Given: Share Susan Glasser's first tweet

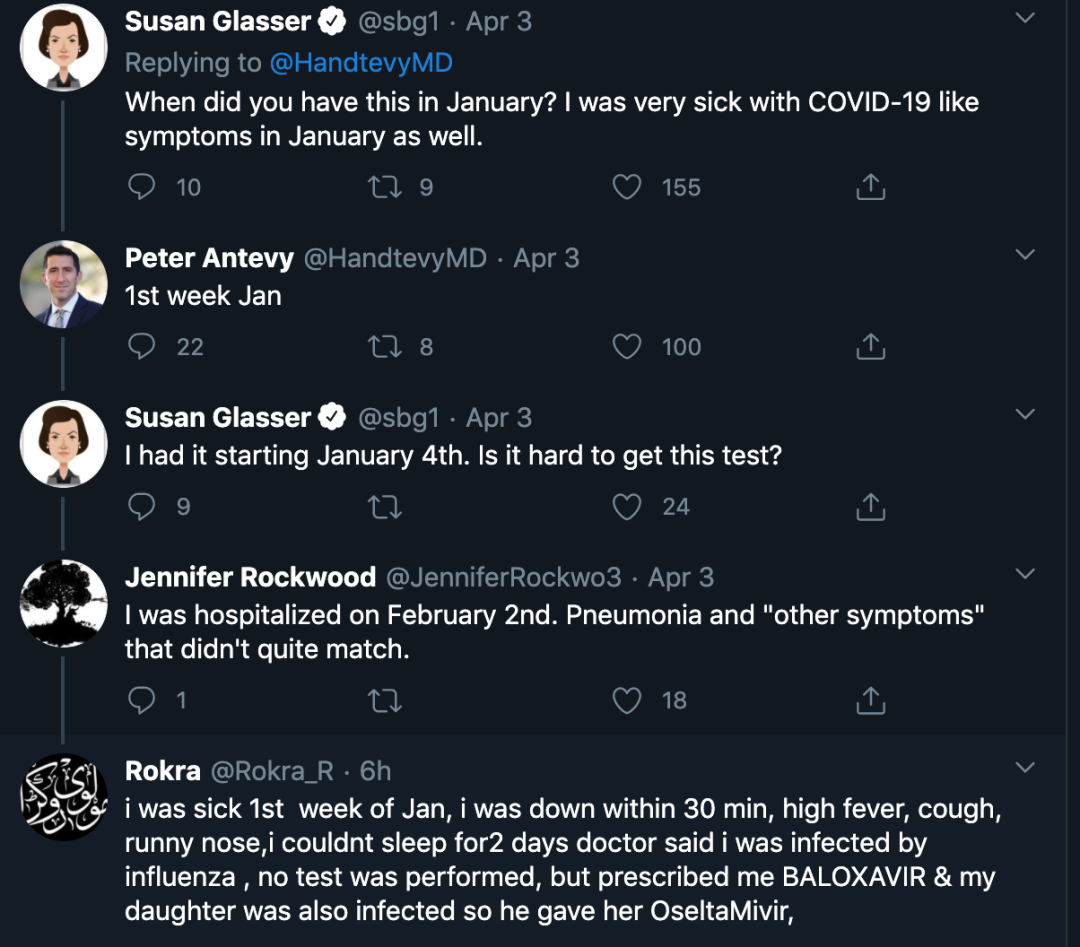Looking at the screenshot, I should click(871, 187).
